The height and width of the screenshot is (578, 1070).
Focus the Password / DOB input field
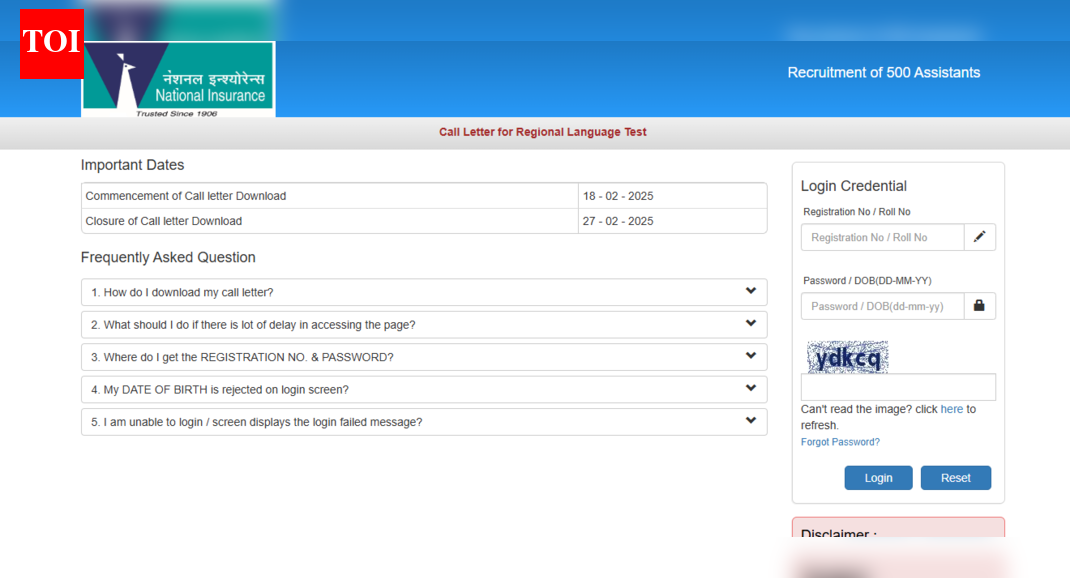882,306
